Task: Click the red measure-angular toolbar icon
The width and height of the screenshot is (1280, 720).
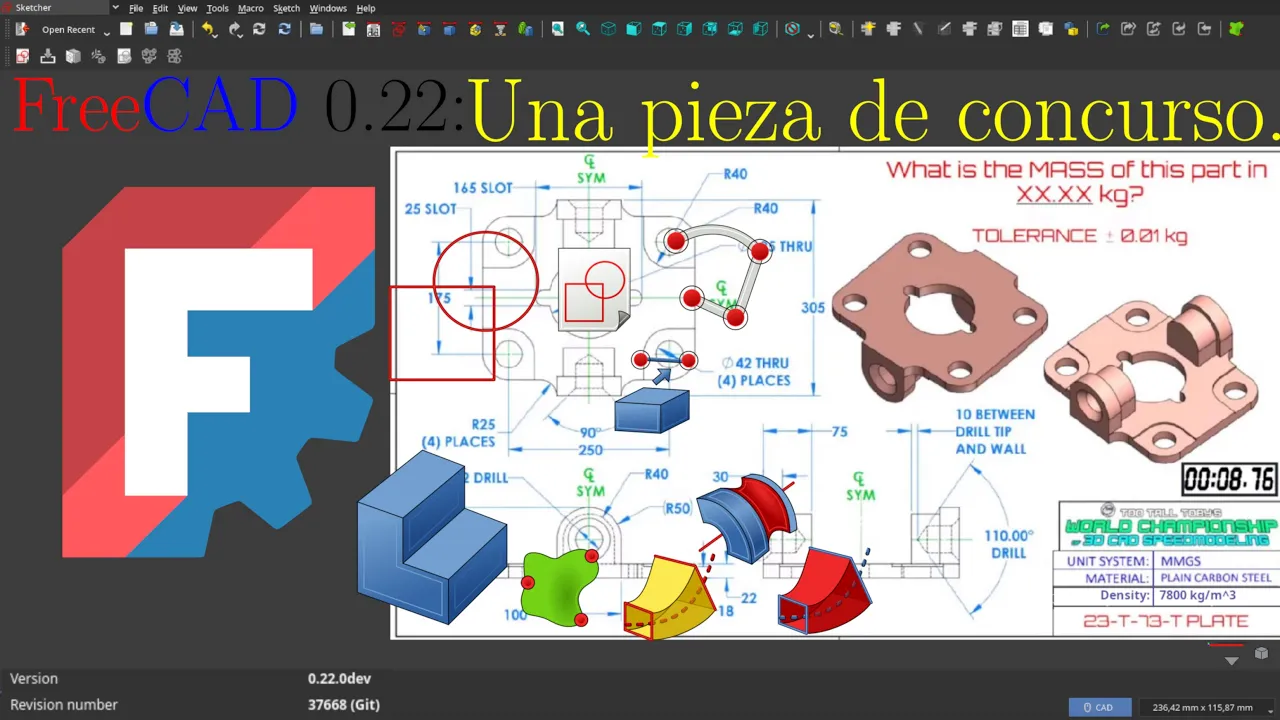Action: [x=399, y=30]
